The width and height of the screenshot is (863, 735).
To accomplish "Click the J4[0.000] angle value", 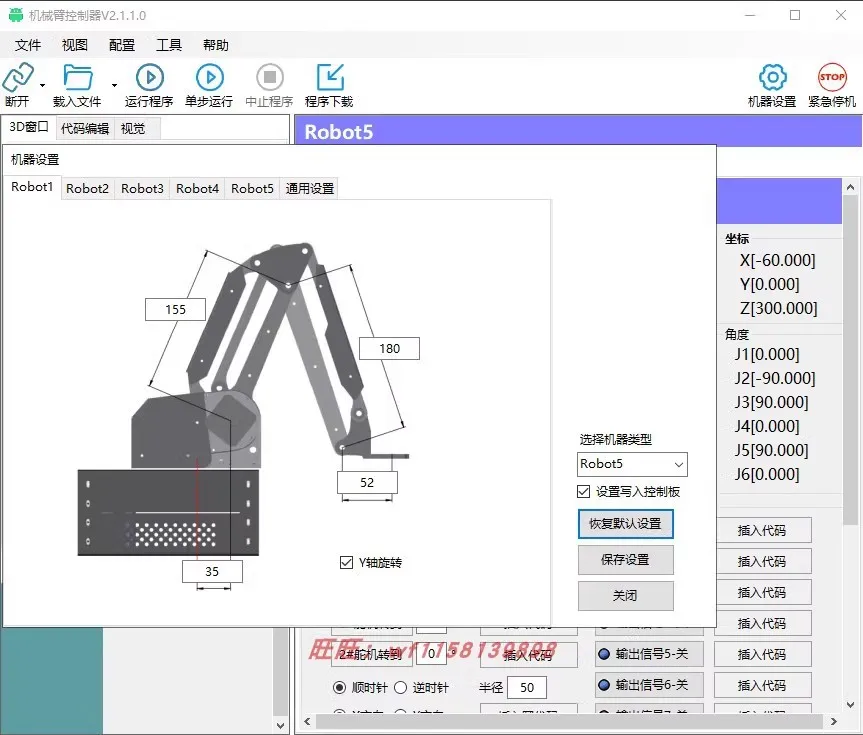I will [767, 426].
